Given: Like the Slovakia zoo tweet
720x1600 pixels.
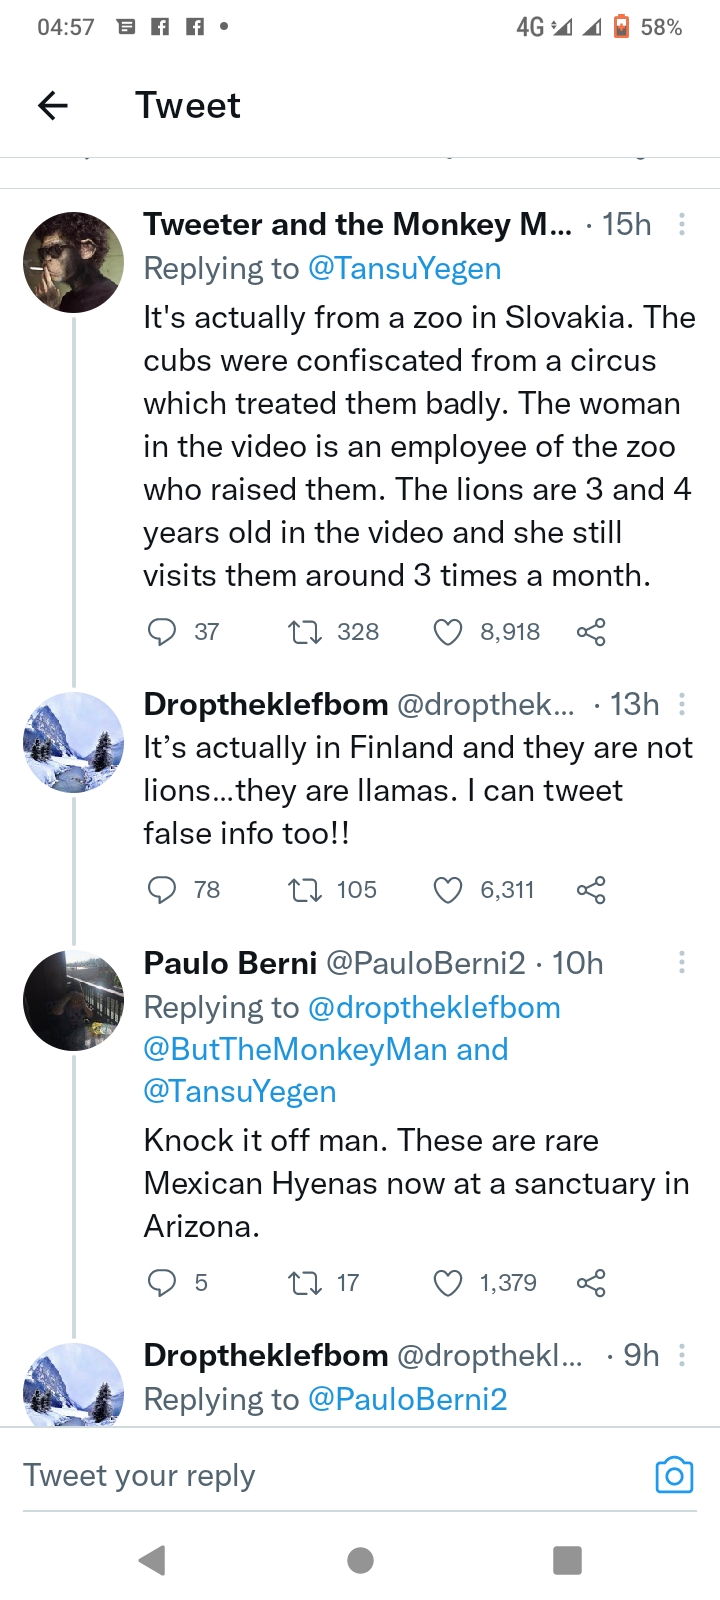Looking at the screenshot, I should click(447, 632).
